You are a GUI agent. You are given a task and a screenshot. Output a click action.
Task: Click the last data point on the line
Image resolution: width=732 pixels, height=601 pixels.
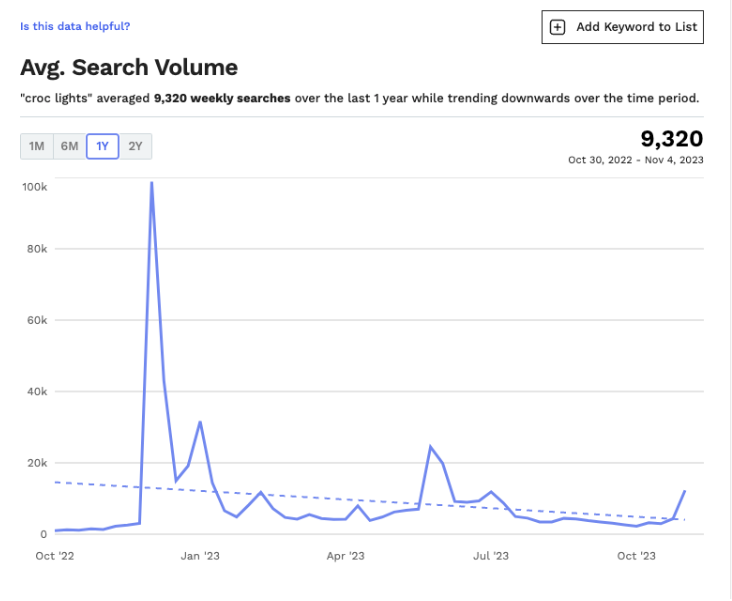coord(685,491)
